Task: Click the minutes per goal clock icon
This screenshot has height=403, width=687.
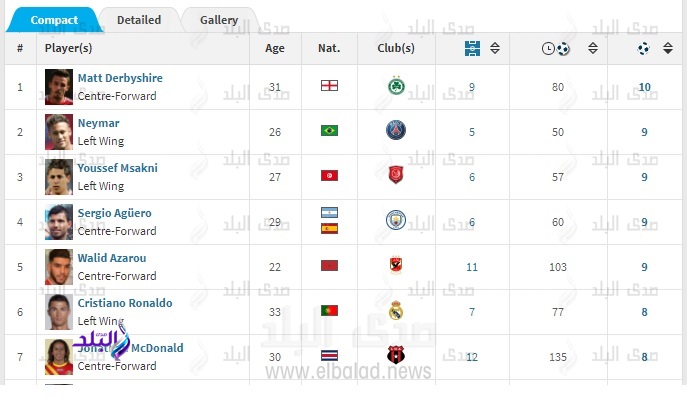Action: coord(548,48)
